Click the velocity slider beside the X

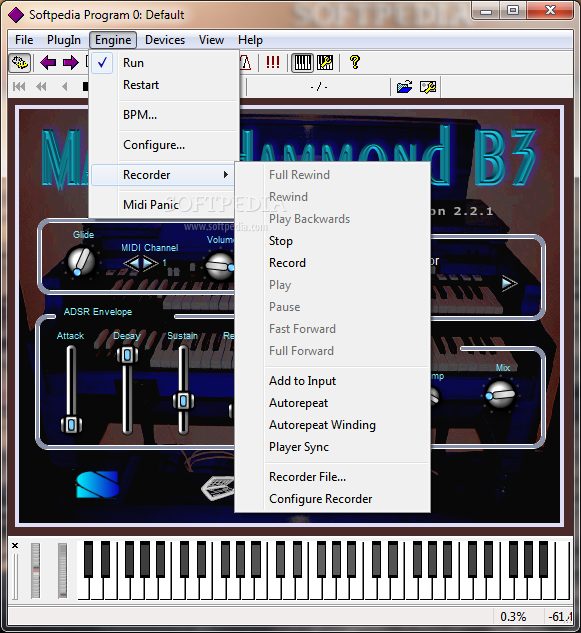pos(16,576)
